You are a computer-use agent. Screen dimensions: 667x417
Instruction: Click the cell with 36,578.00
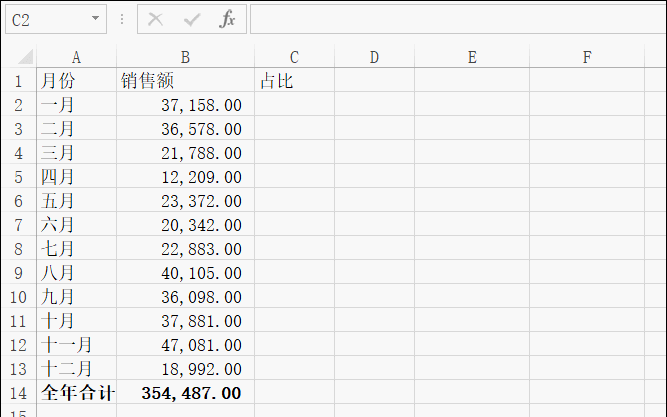click(x=185, y=129)
